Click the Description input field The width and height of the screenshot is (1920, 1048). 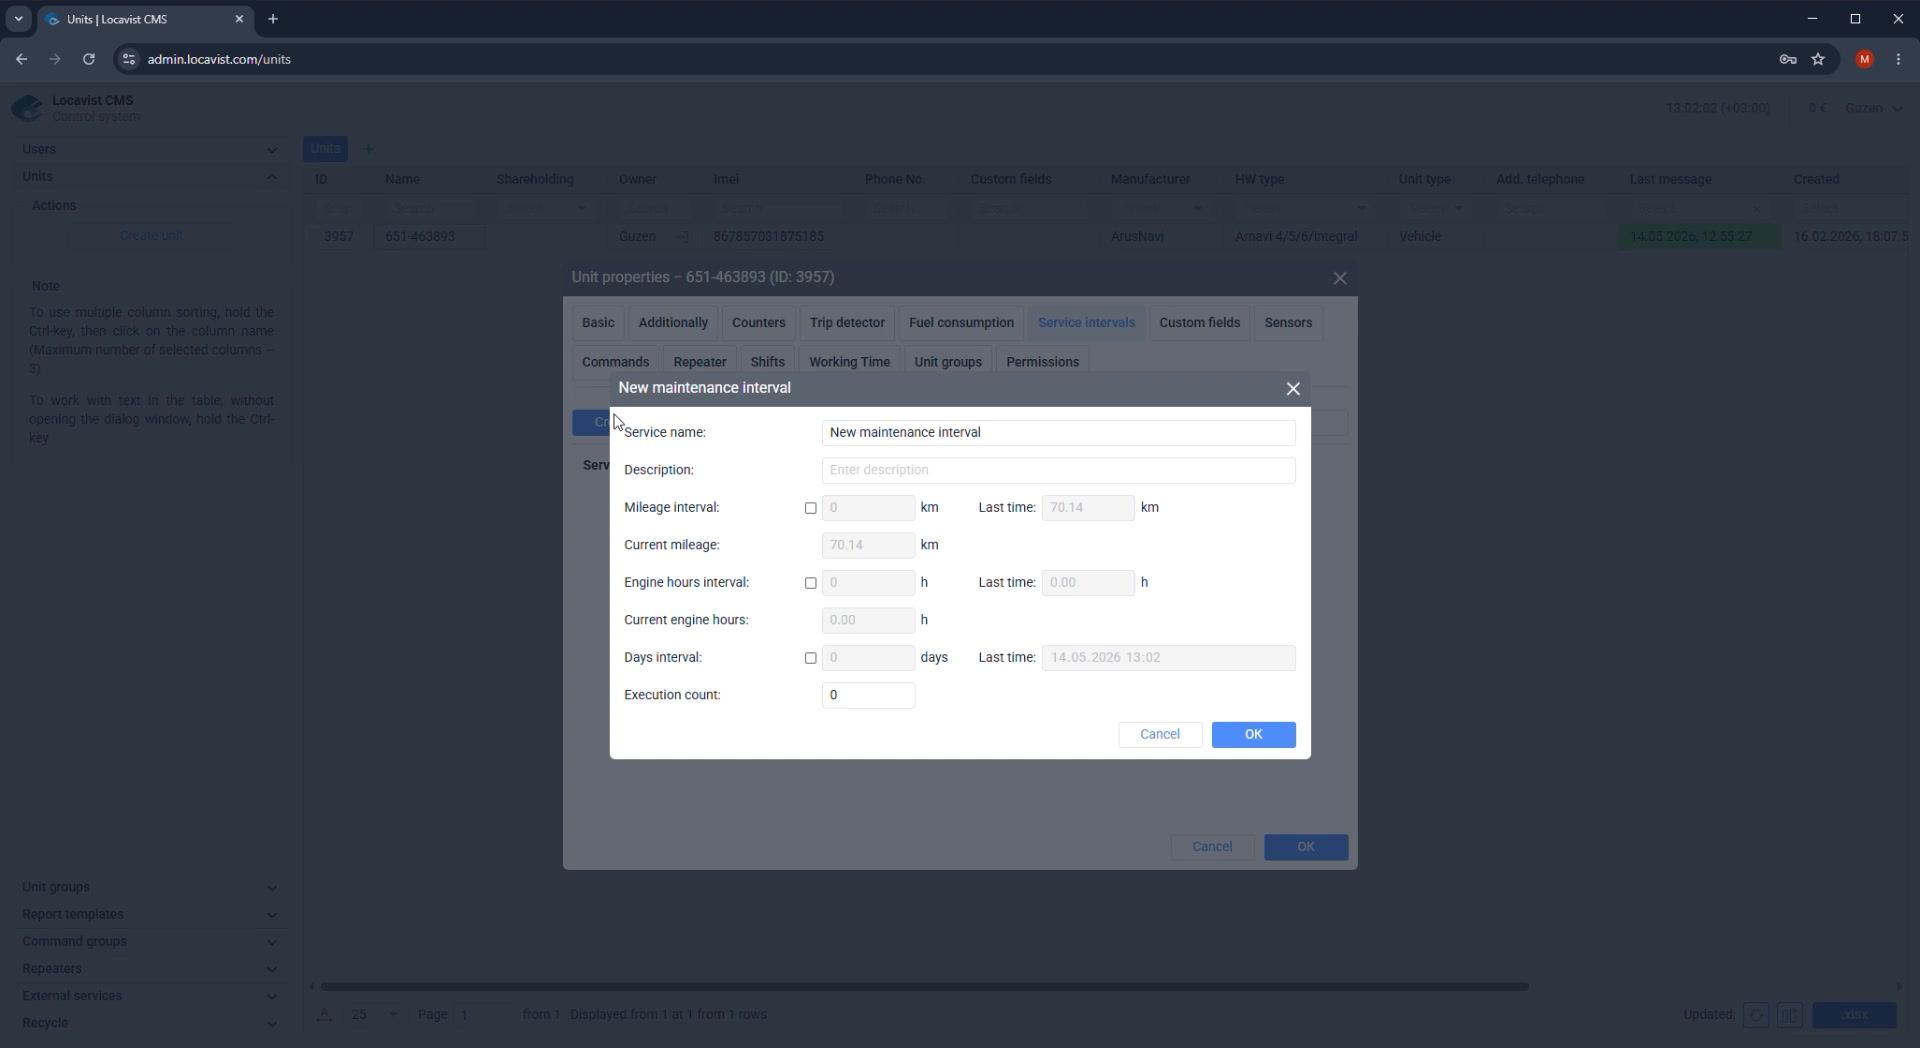point(1058,470)
